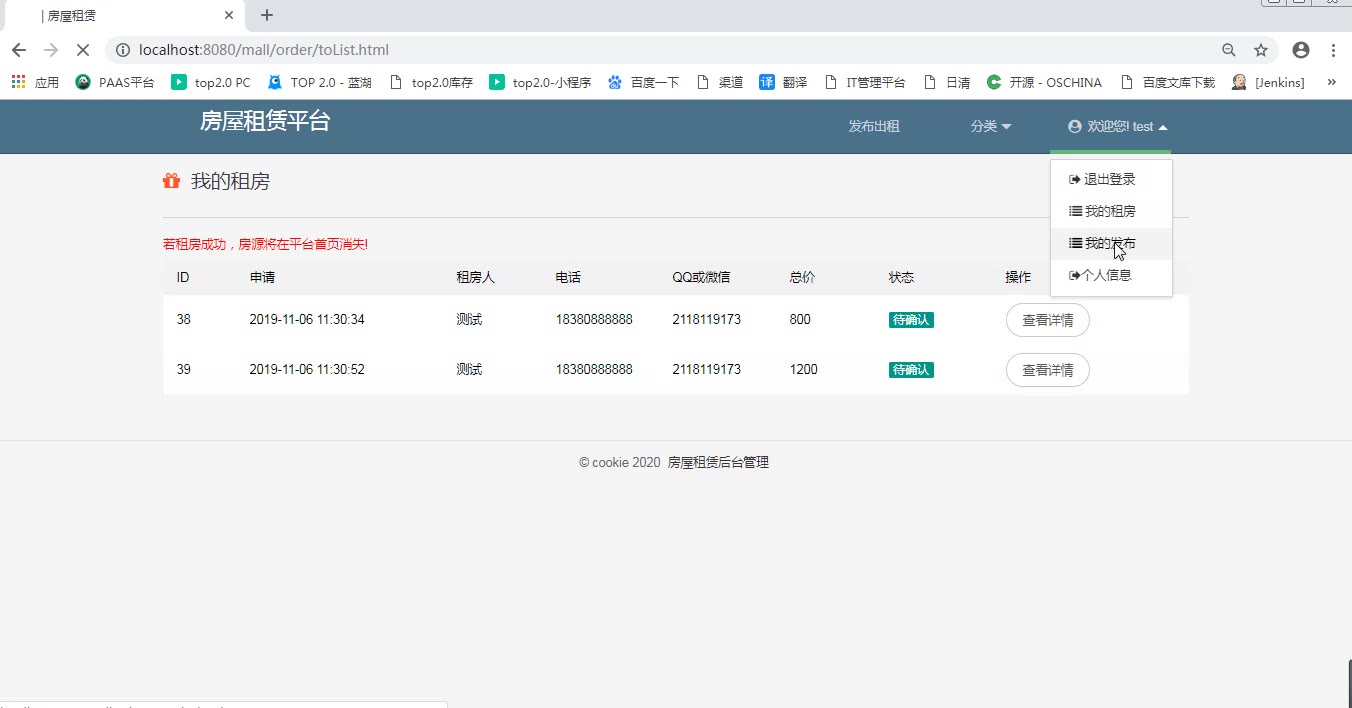Bookmark this page with star icon
Image resolution: width=1352 pixels, height=708 pixels.
point(1261,50)
